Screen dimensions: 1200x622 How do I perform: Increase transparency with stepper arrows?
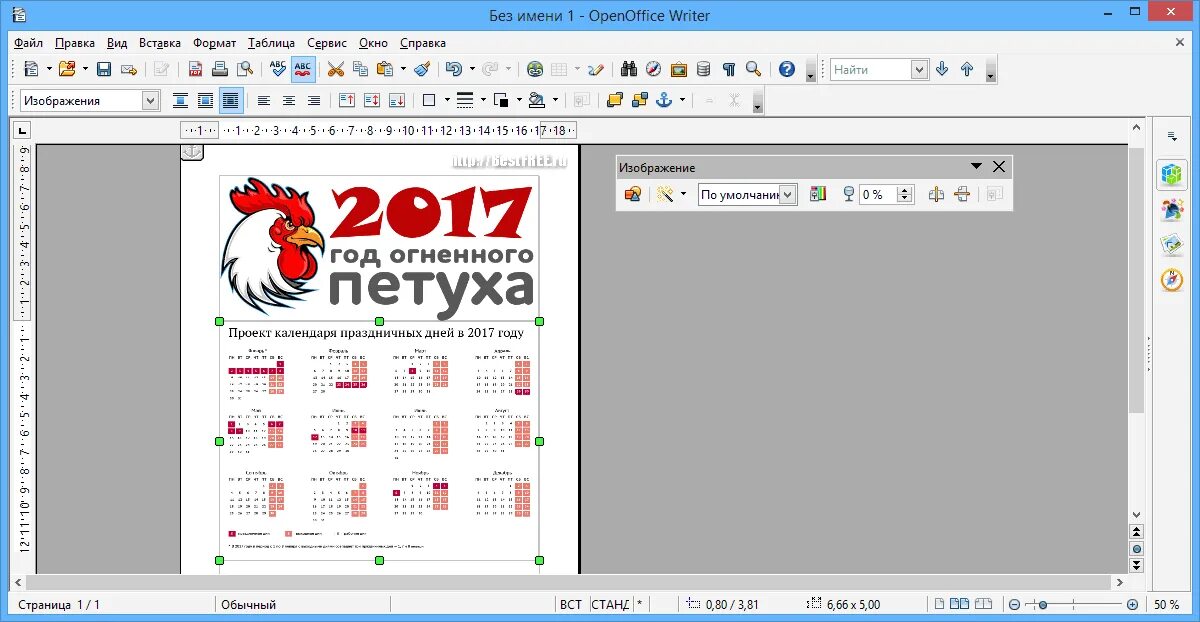coord(905,190)
